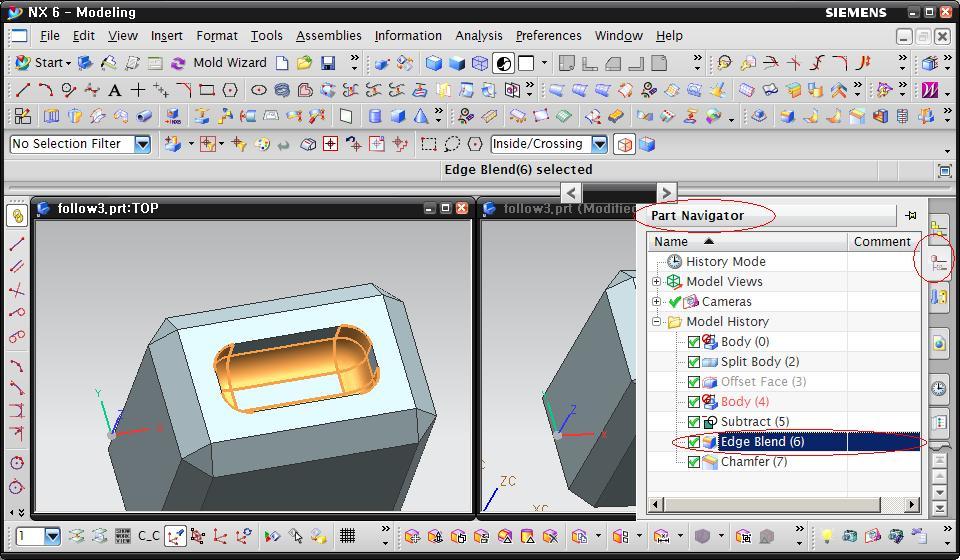The image size is (960, 560).
Task: Click the grid display icon in bottom toolbar
Action: click(347, 536)
